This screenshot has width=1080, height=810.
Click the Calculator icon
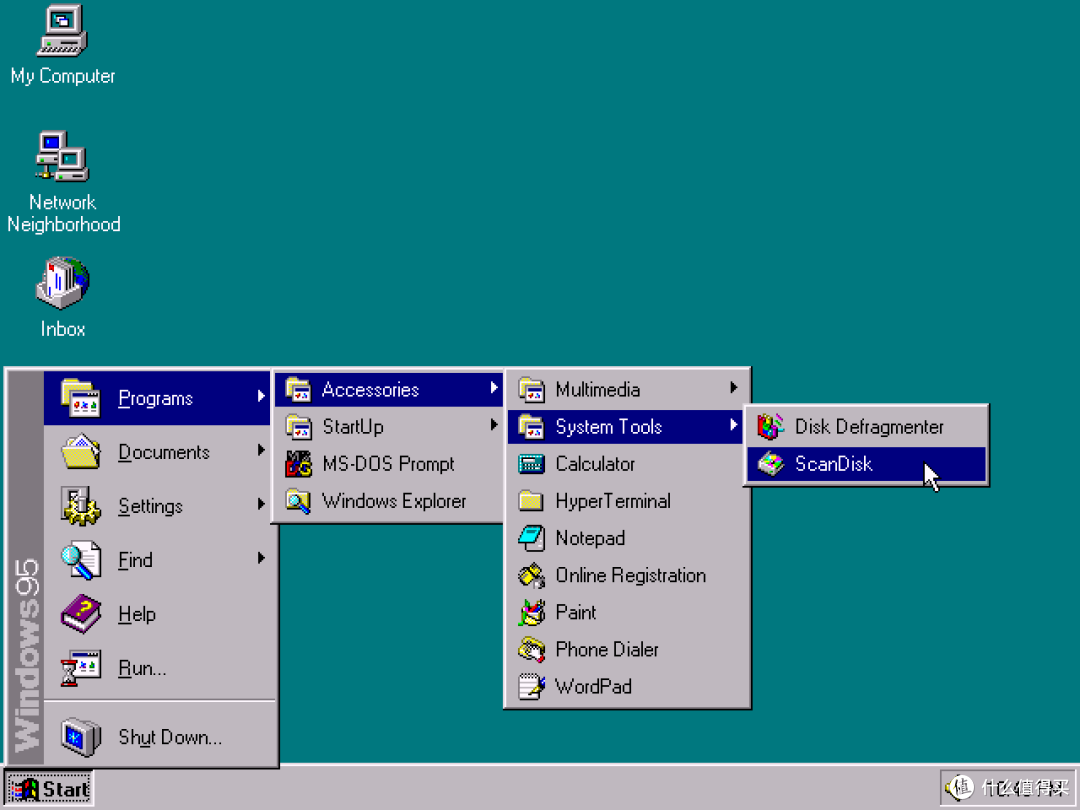coord(531,464)
